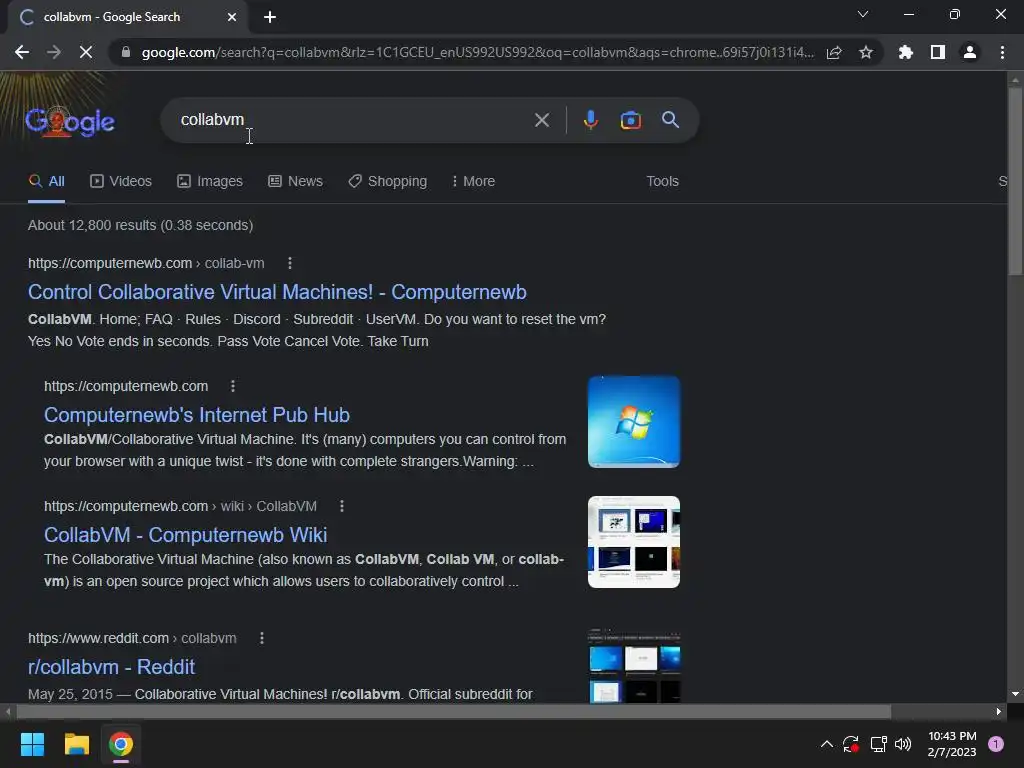Bookmark this tab with the star
The width and height of the screenshot is (1024, 768).
tap(866, 52)
